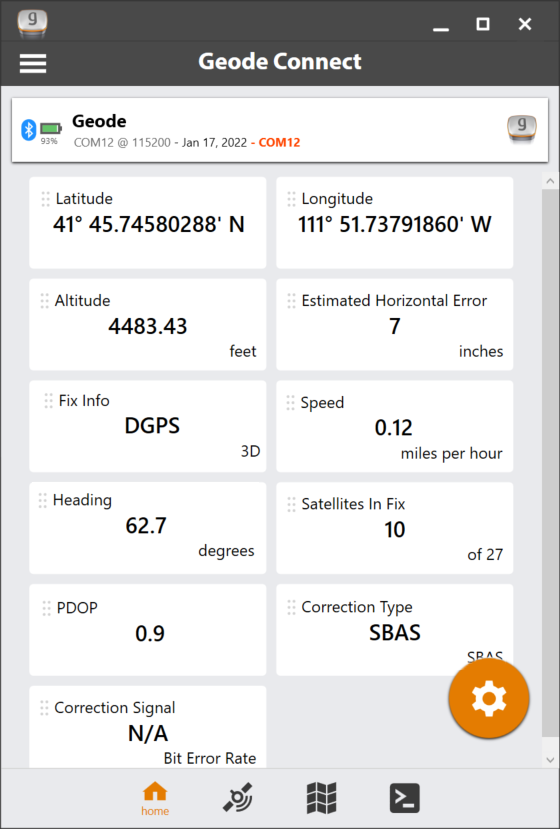Click the 3D fix label
Viewport: 560px width, 829px height.
click(250, 452)
